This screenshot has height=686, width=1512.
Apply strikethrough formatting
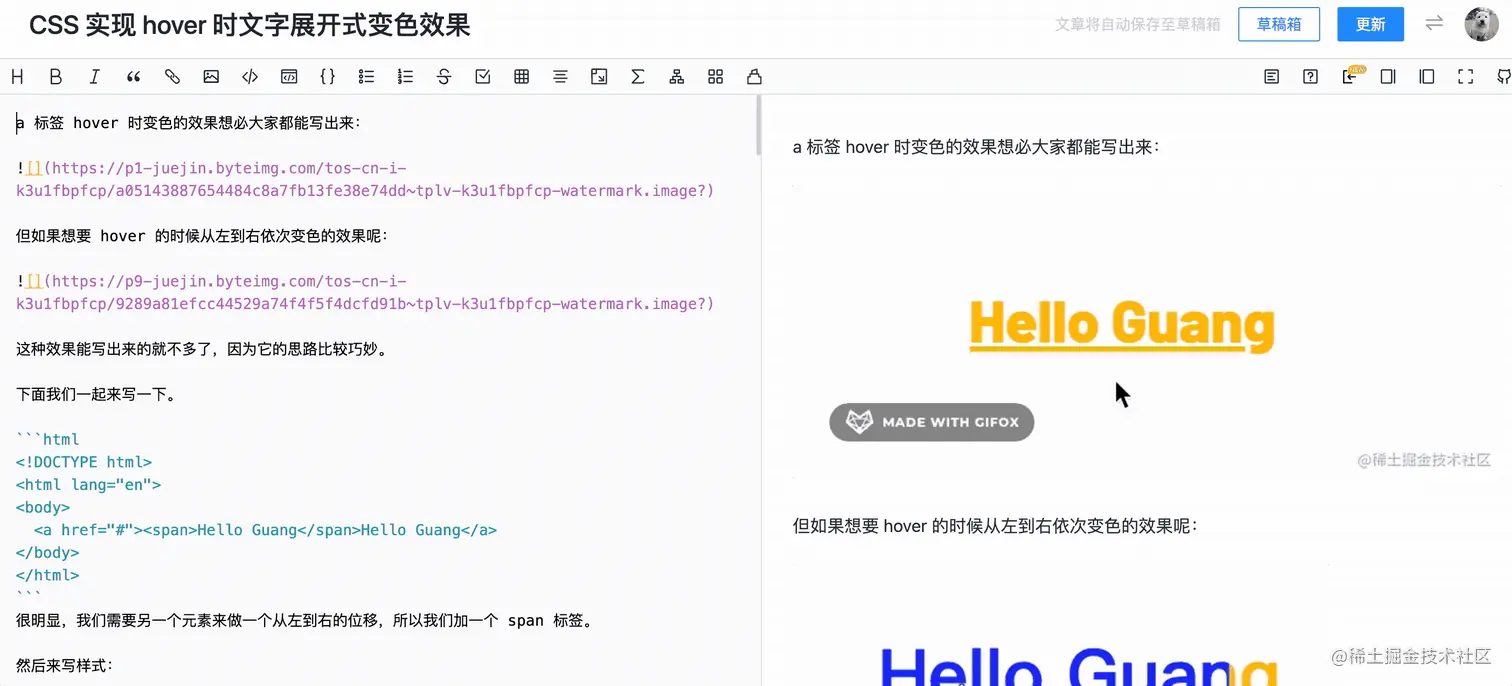444,77
